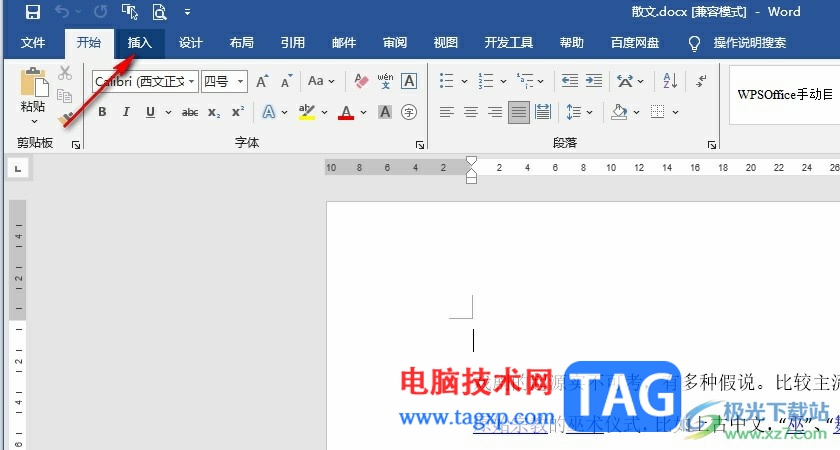Switch to the 开发工具 tab
The width and height of the screenshot is (840, 450).
coord(509,43)
